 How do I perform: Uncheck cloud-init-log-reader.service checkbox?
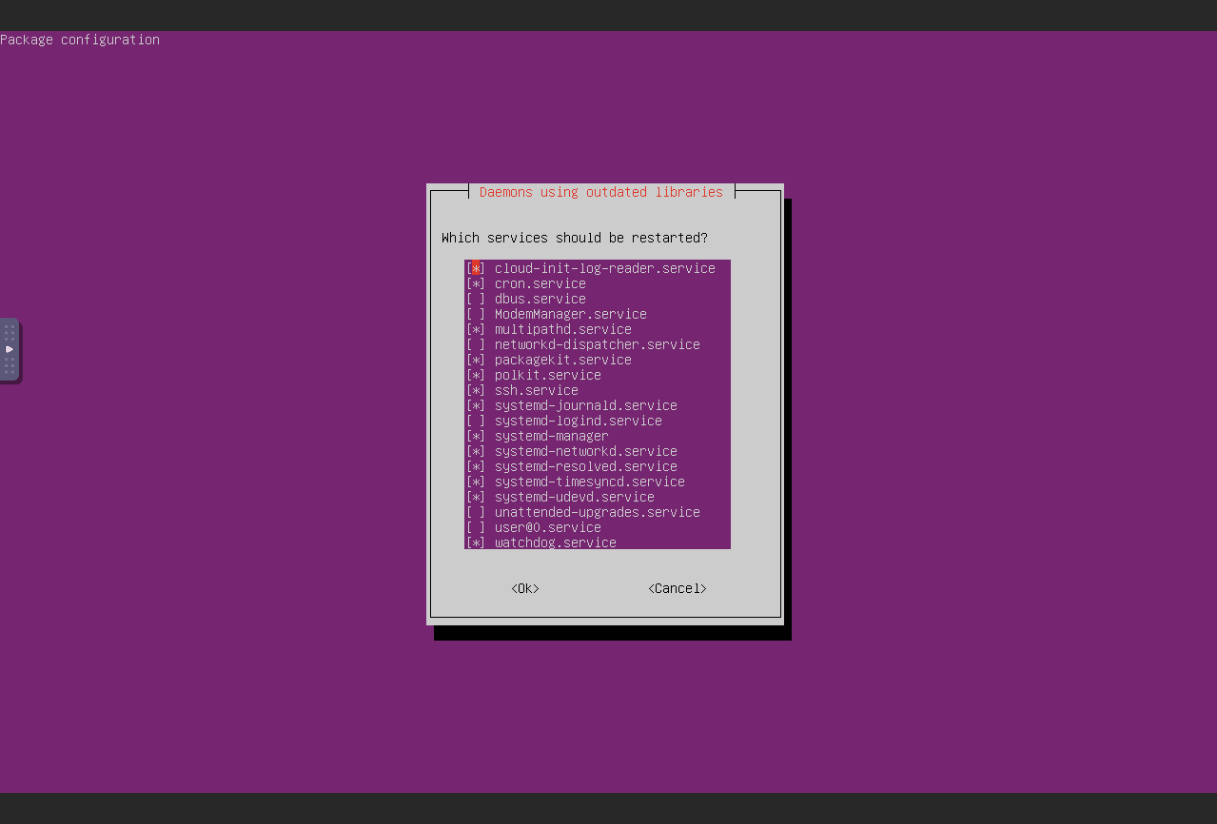476,269
